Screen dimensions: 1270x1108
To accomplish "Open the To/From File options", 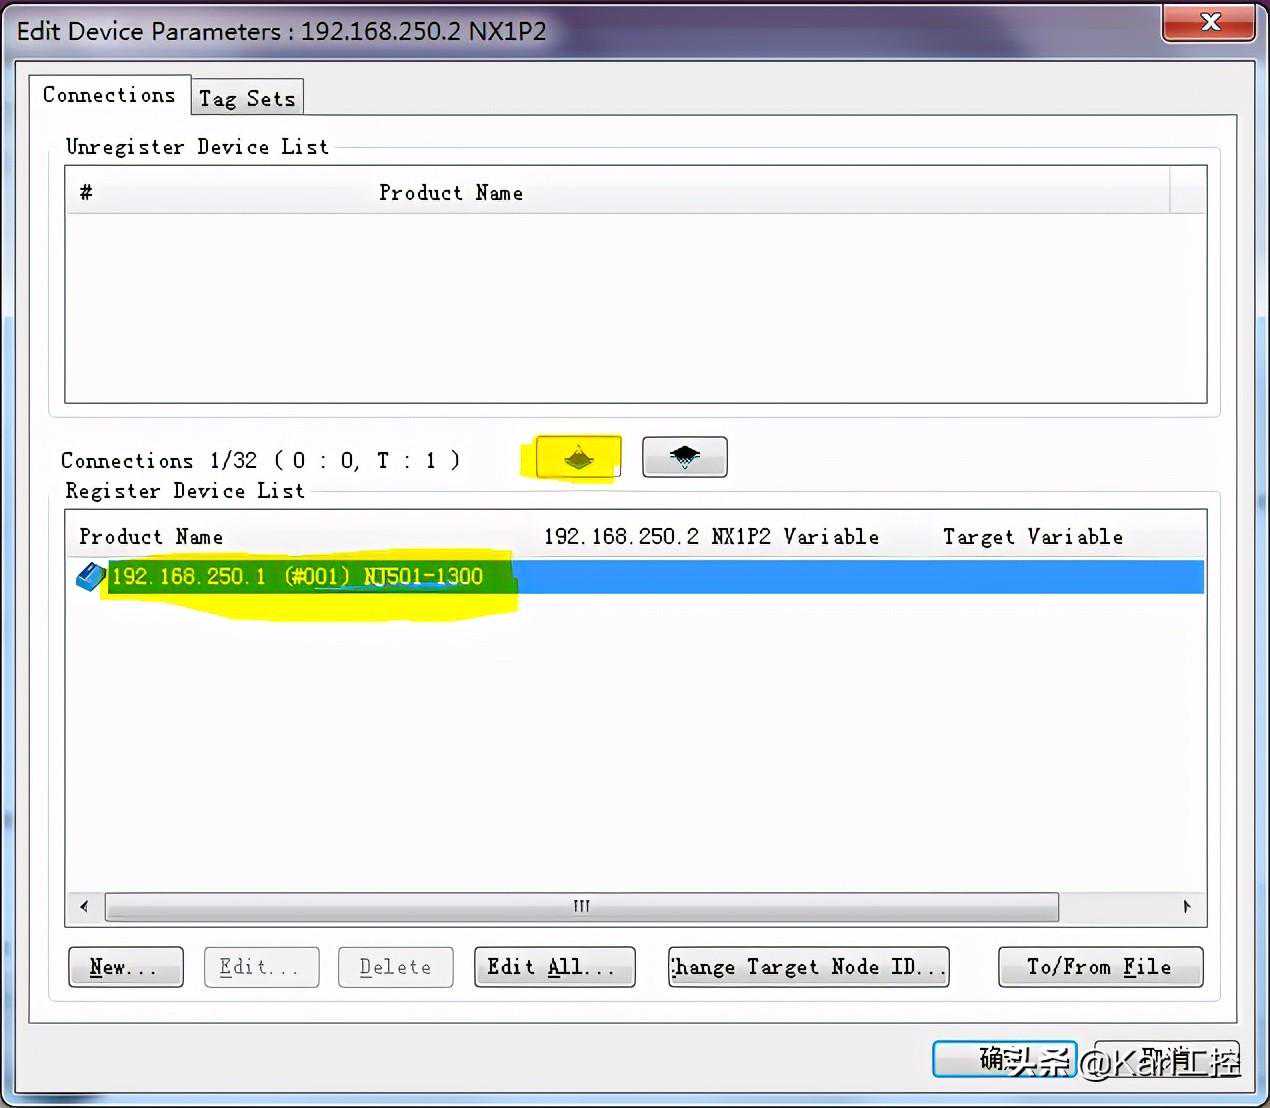I will pyautogui.click(x=1100, y=967).
